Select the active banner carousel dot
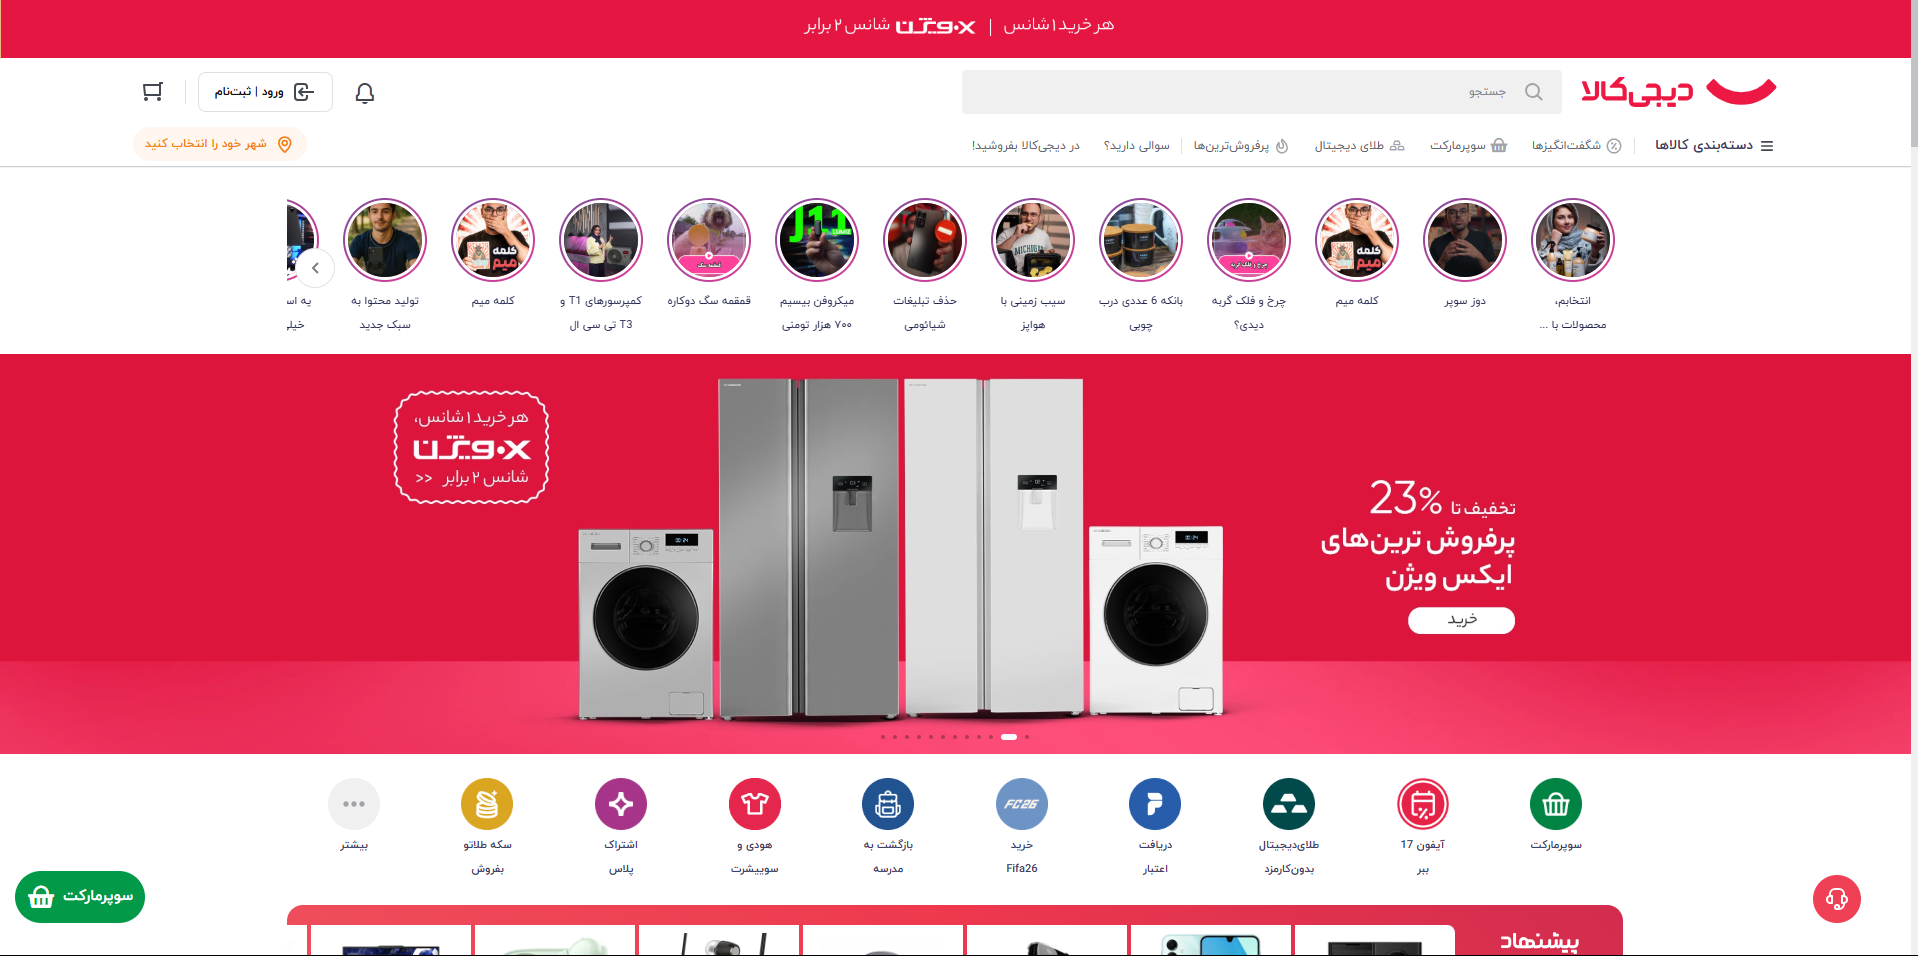This screenshot has height=956, width=1918. point(1009,737)
